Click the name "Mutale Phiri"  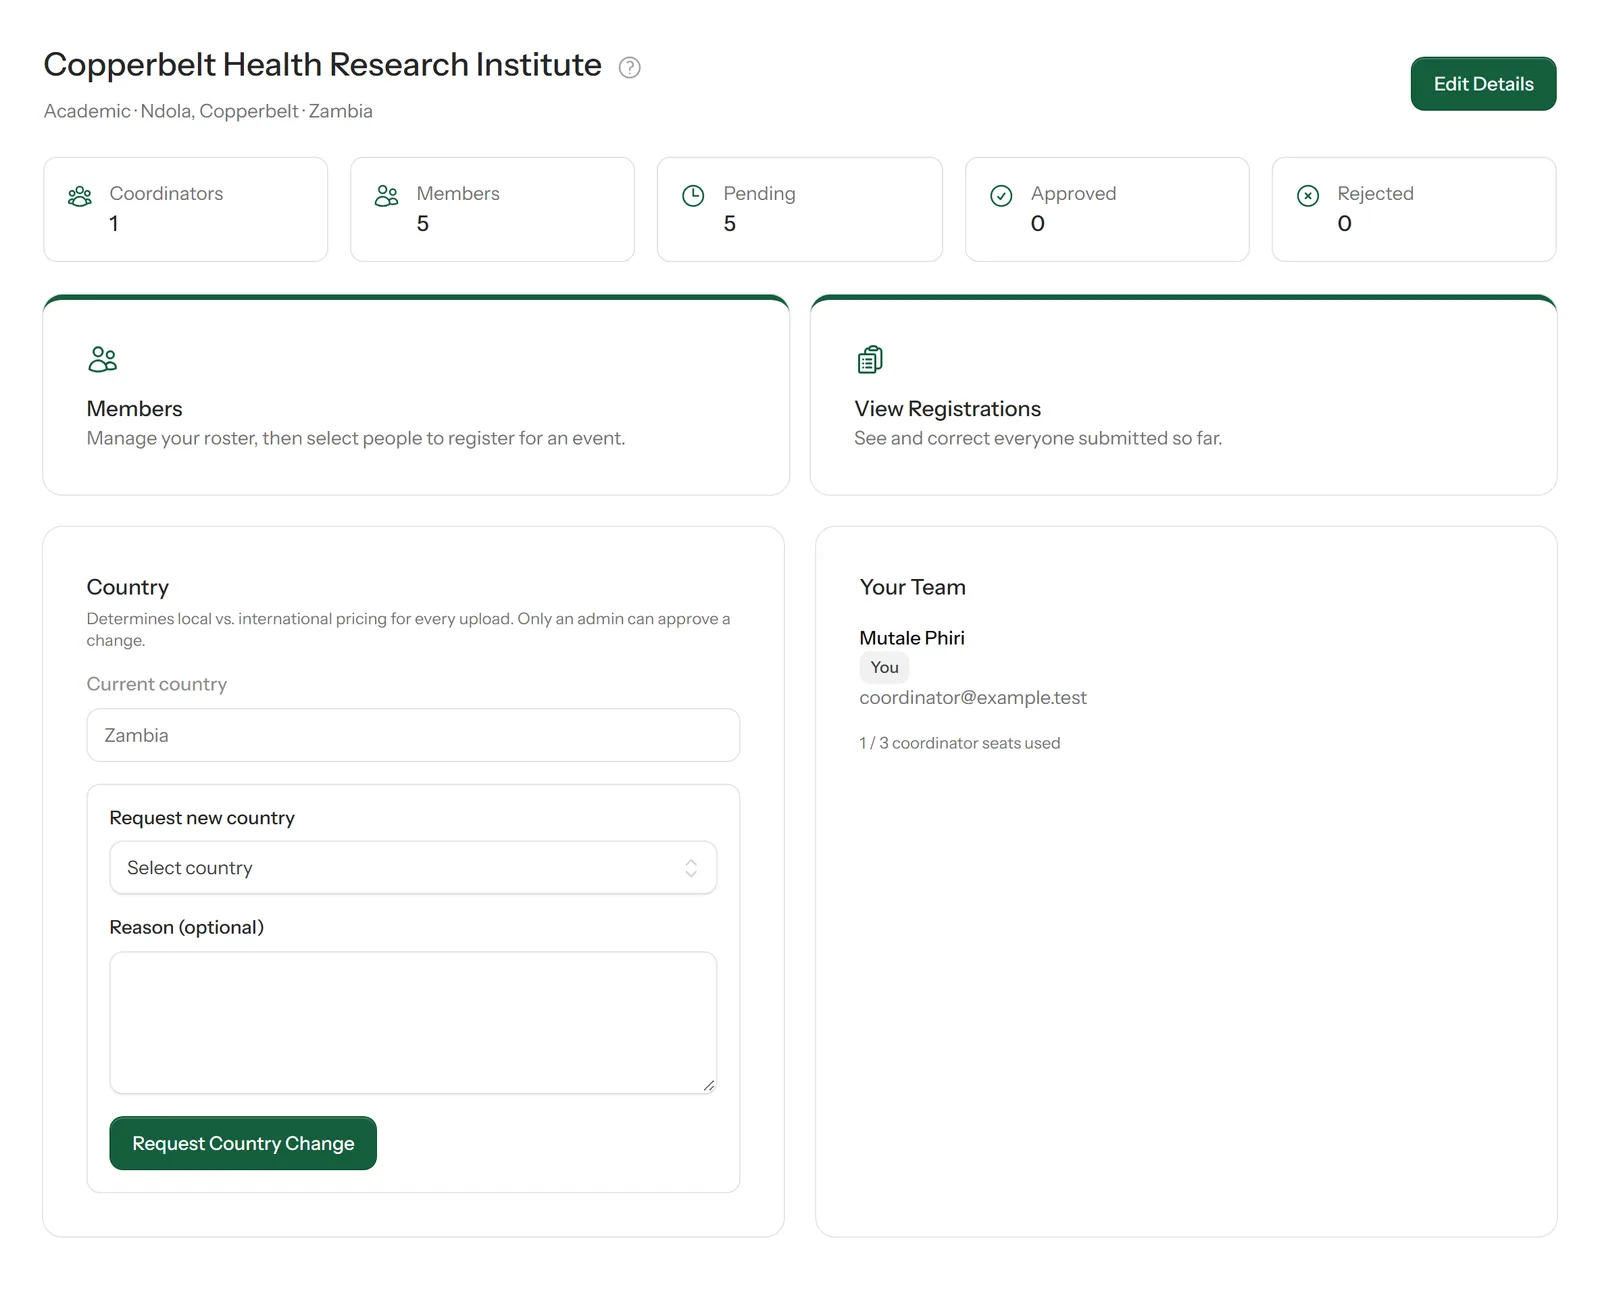912,638
